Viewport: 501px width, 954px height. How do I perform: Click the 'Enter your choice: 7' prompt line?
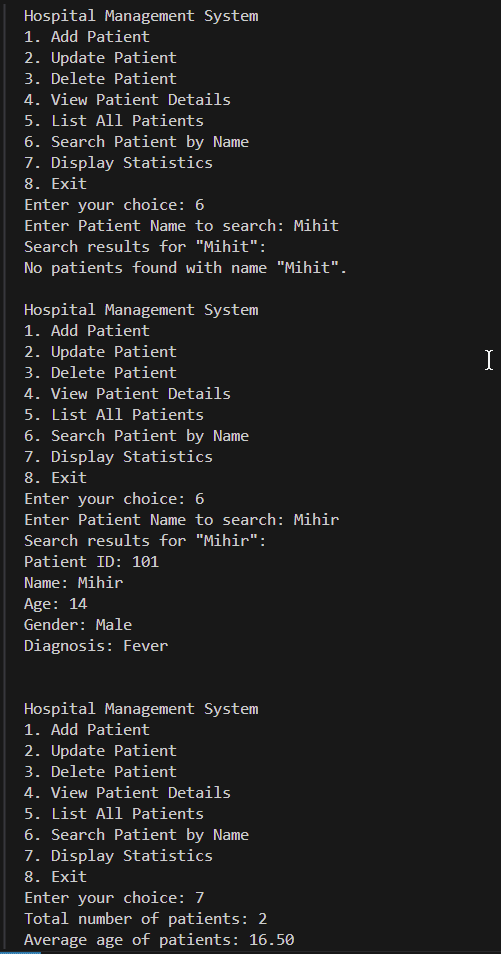pyautogui.click(x=114, y=897)
